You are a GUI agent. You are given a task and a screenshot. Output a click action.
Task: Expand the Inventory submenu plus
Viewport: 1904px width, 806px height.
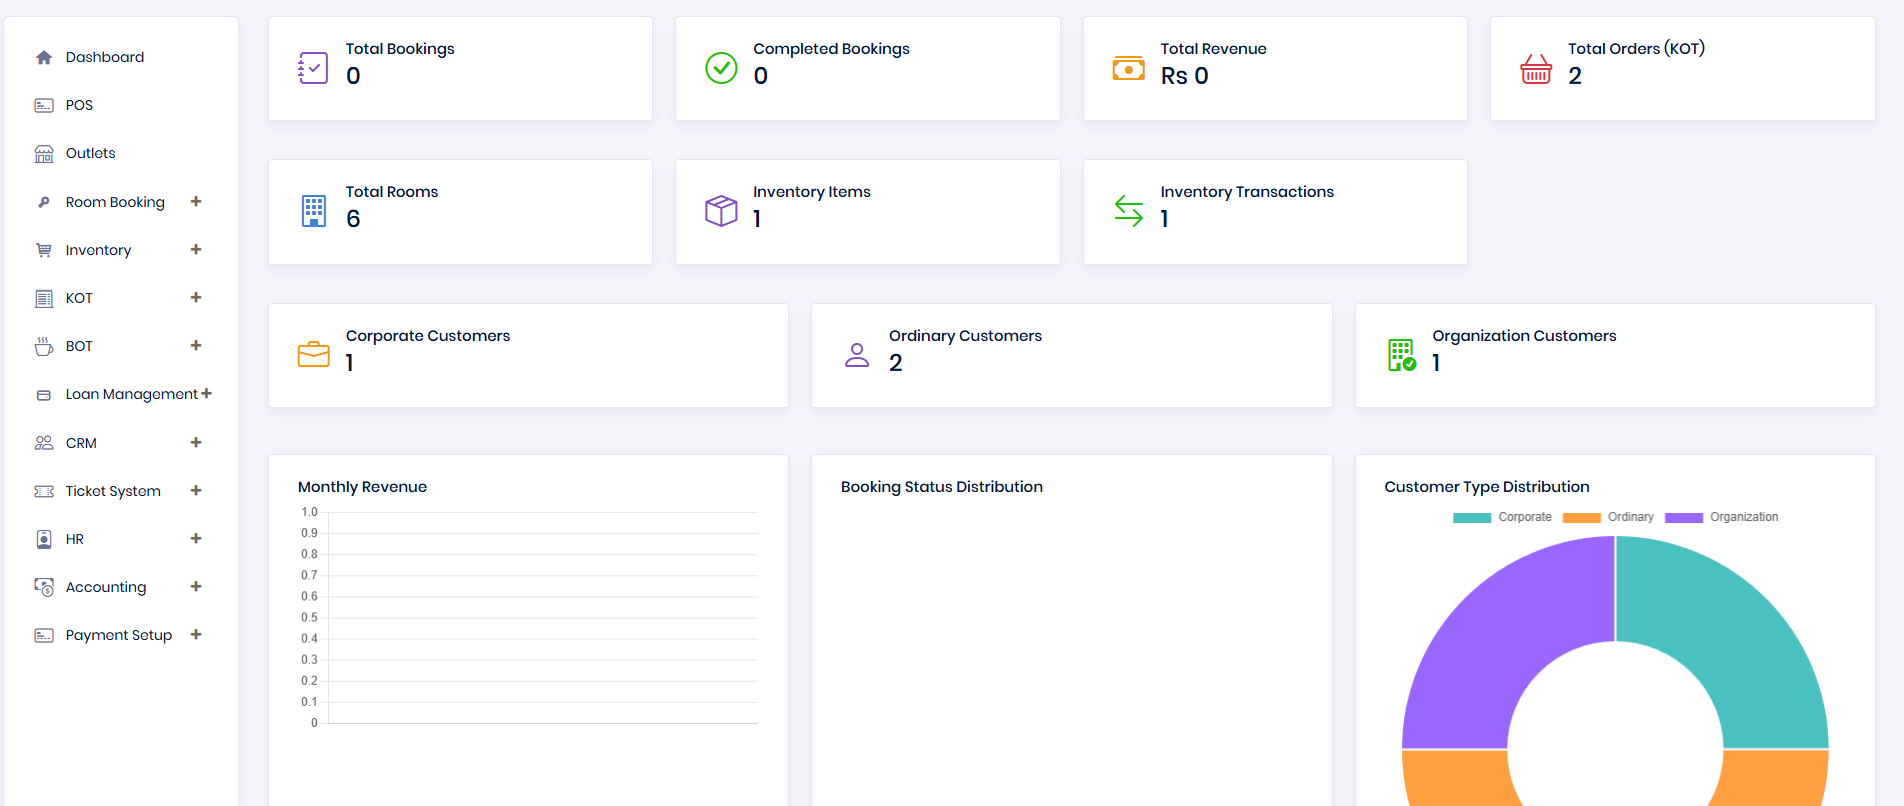pyautogui.click(x=196, y=249)
